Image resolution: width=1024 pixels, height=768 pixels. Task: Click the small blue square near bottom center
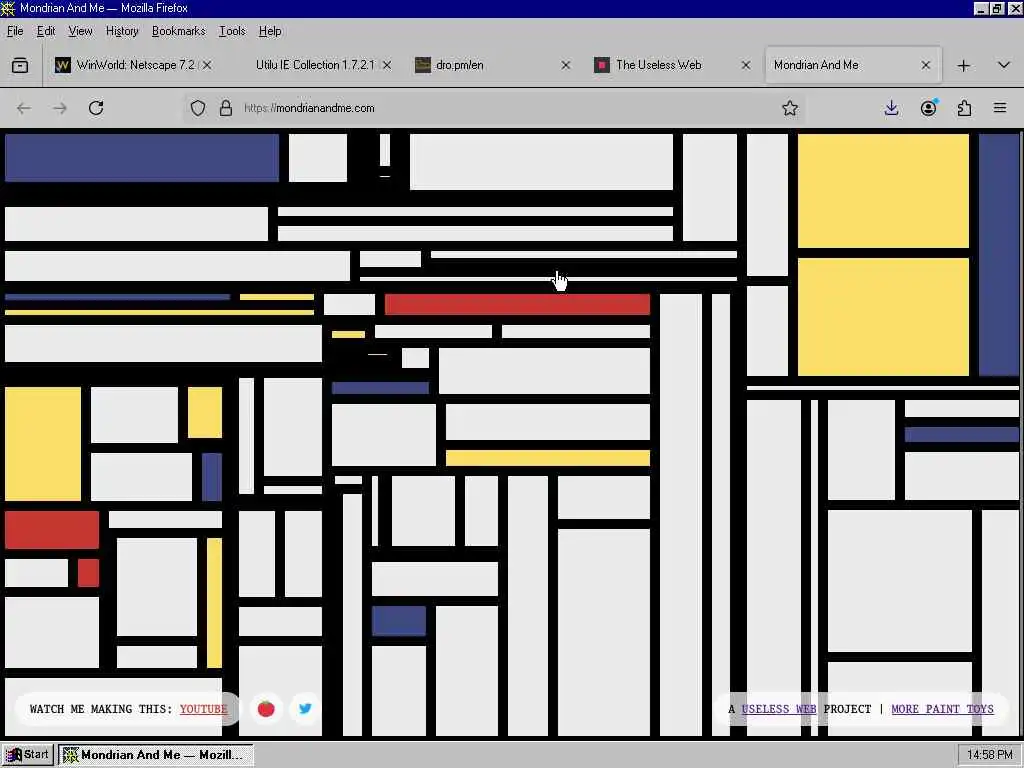399,621
